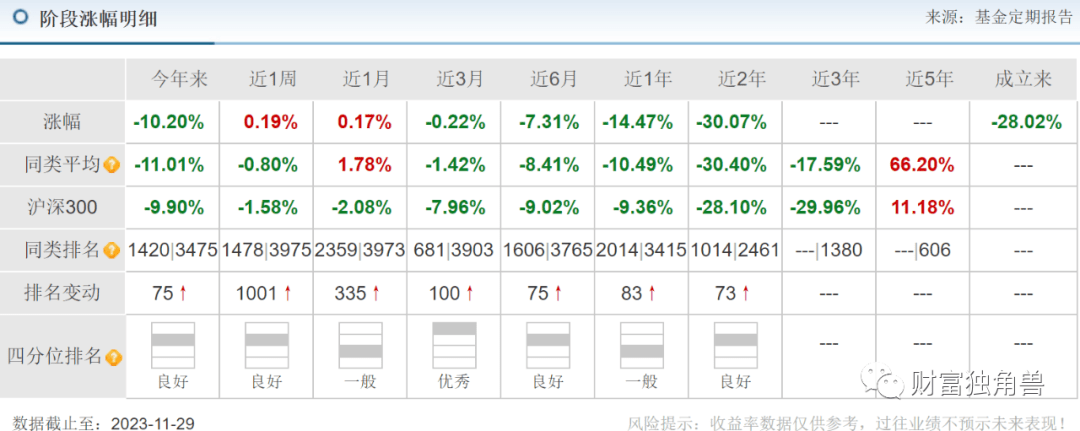Viewport: 1080px width, 431px height.
Task: Click ranking cell 1606|3765
Action: pos(548,251)
